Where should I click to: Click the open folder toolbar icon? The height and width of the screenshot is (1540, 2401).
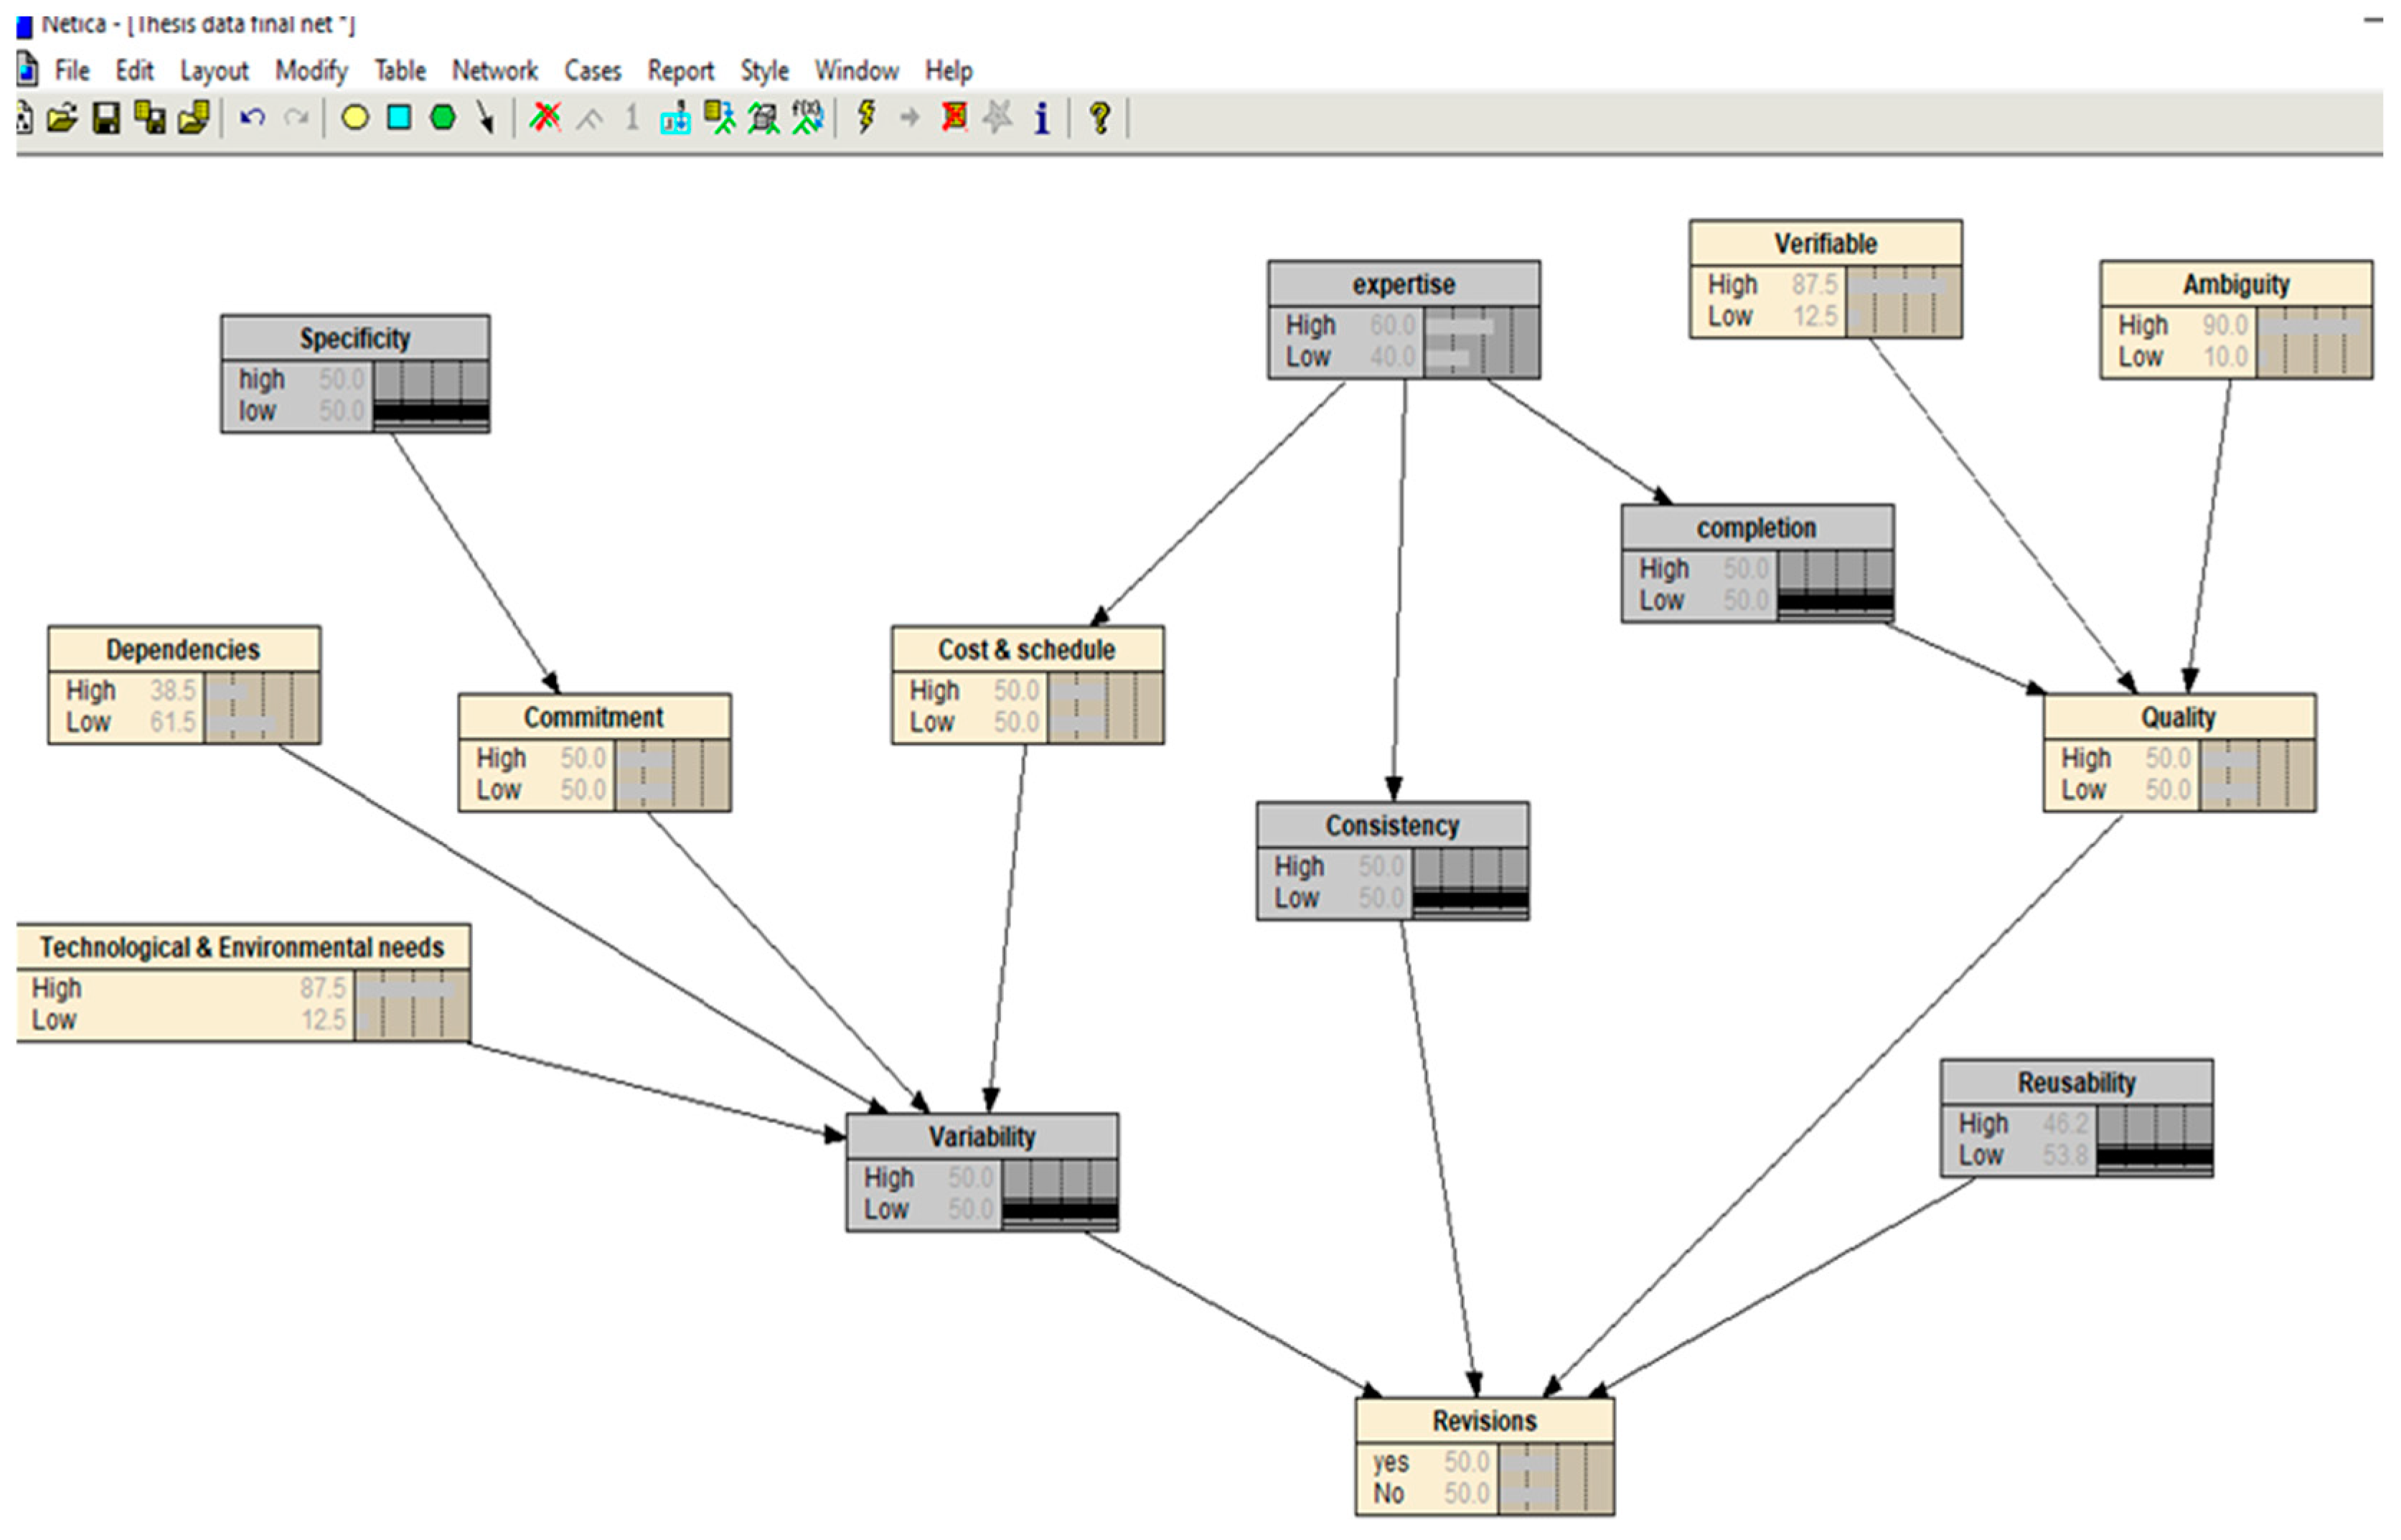[x=62, y=118]
